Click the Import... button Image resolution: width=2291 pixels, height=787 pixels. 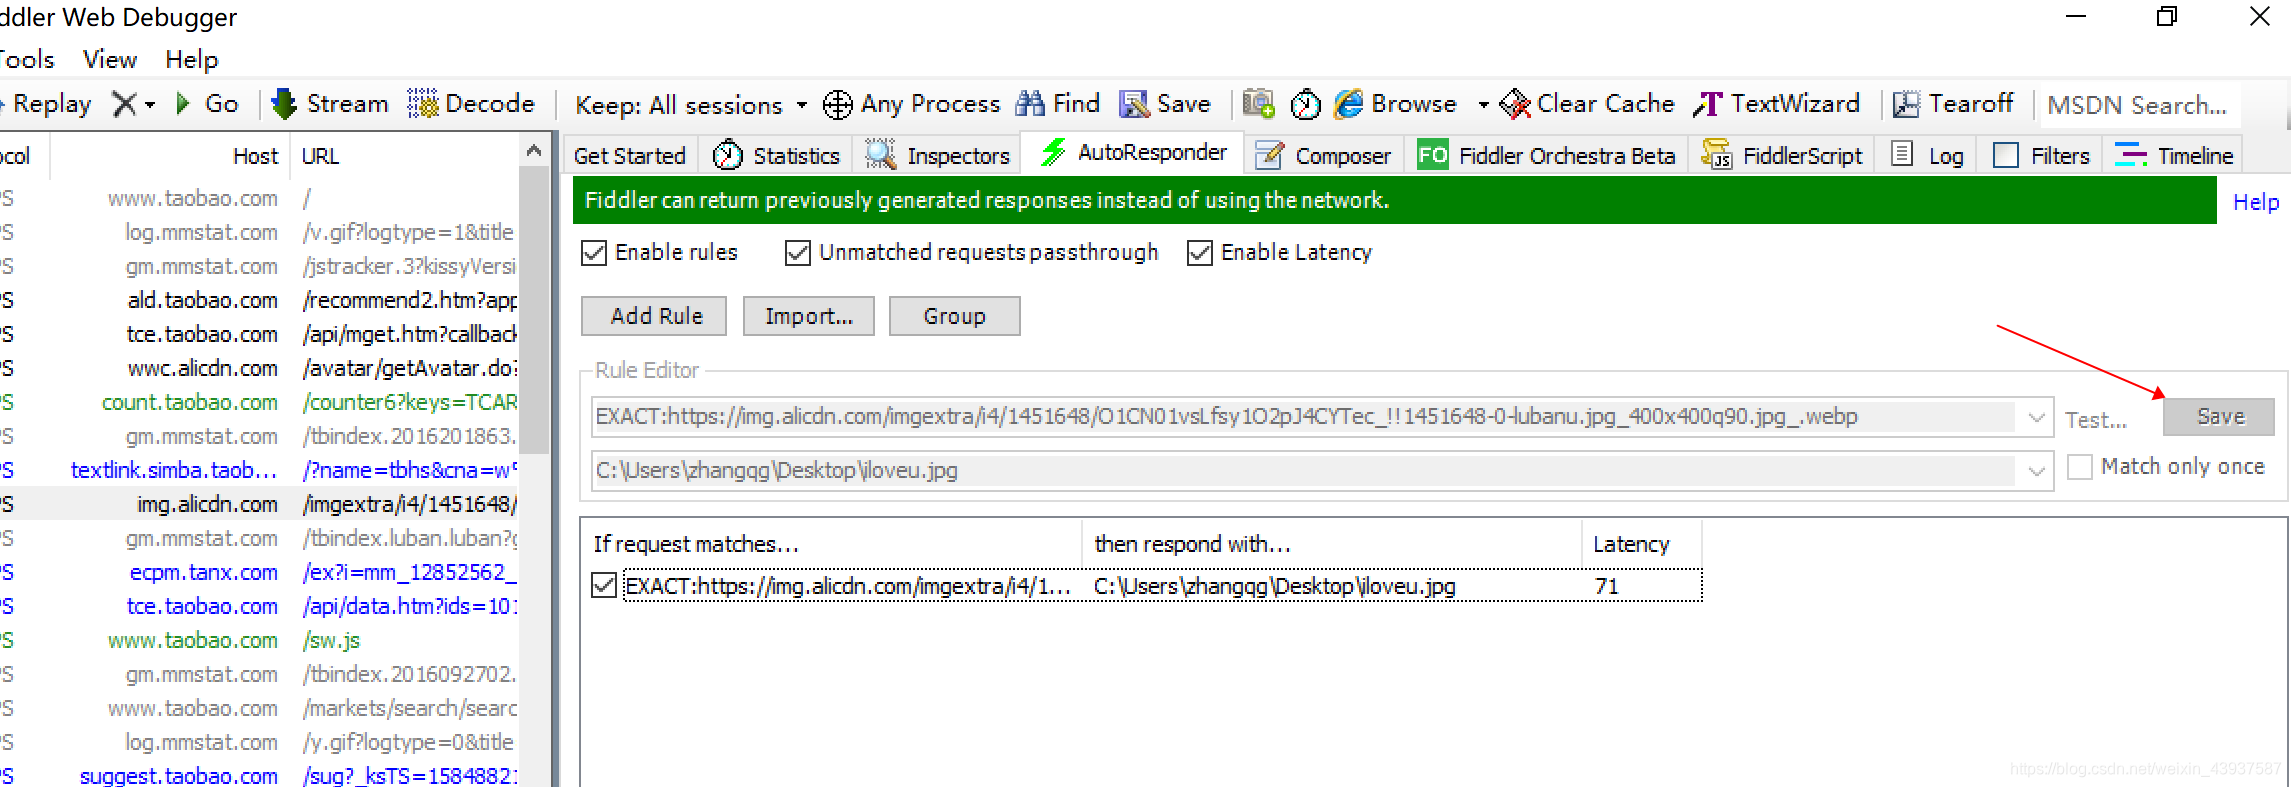[809, 316]
